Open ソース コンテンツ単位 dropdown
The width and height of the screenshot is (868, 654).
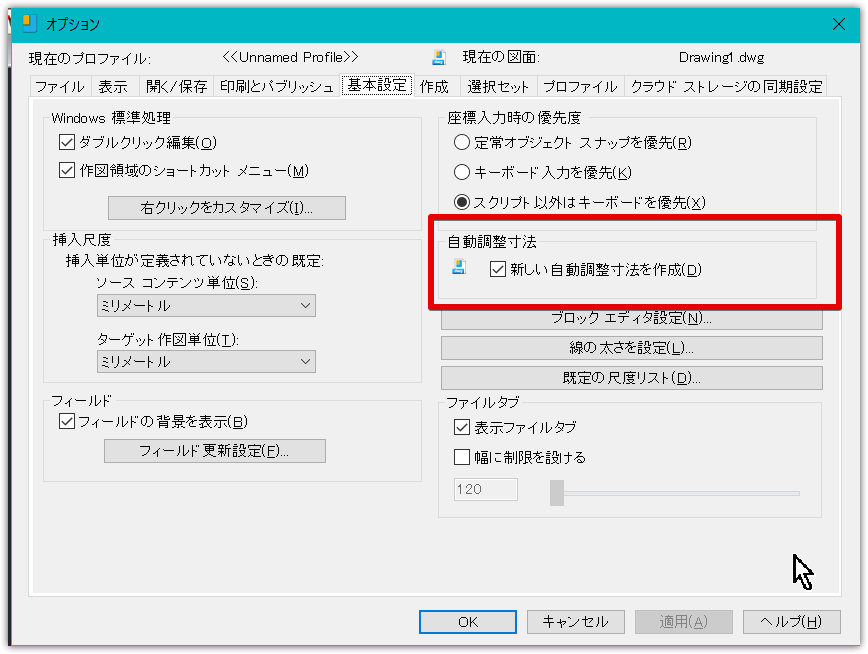[206, 306]
